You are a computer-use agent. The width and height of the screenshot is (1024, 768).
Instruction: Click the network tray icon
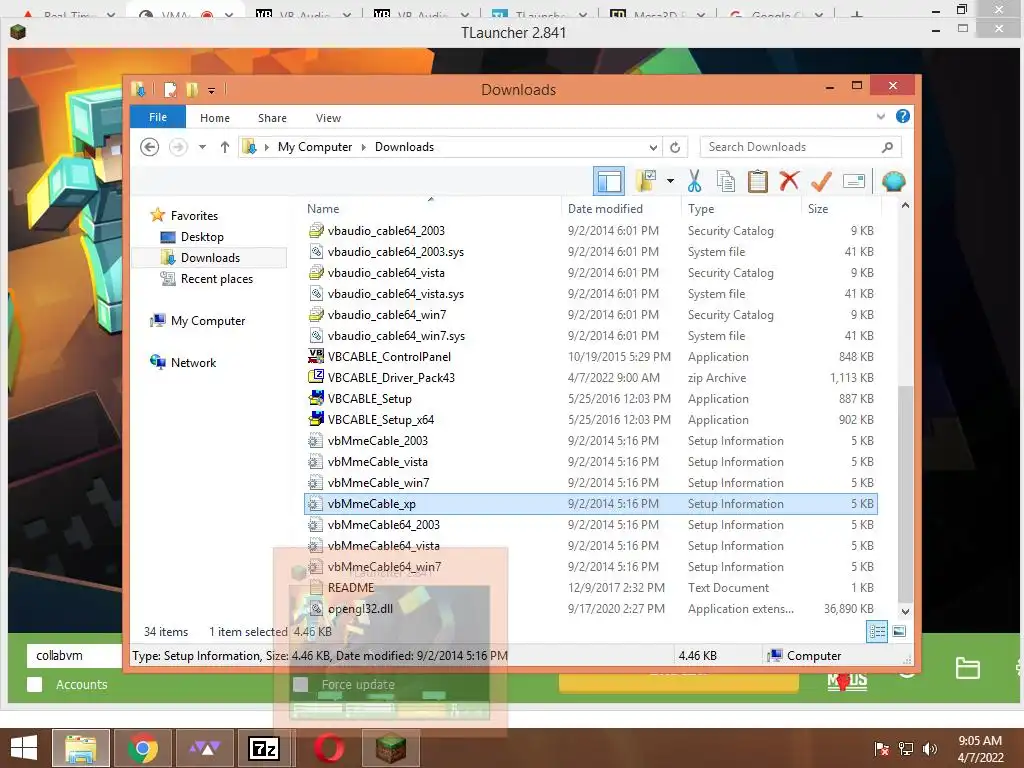pyautogui.click(x=906, y=749)
